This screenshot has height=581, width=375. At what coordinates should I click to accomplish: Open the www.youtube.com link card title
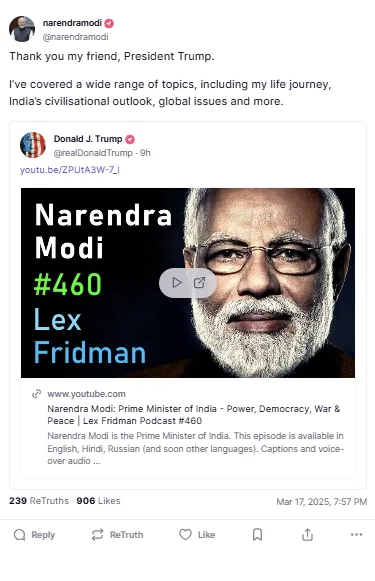[x=193, y=415]
